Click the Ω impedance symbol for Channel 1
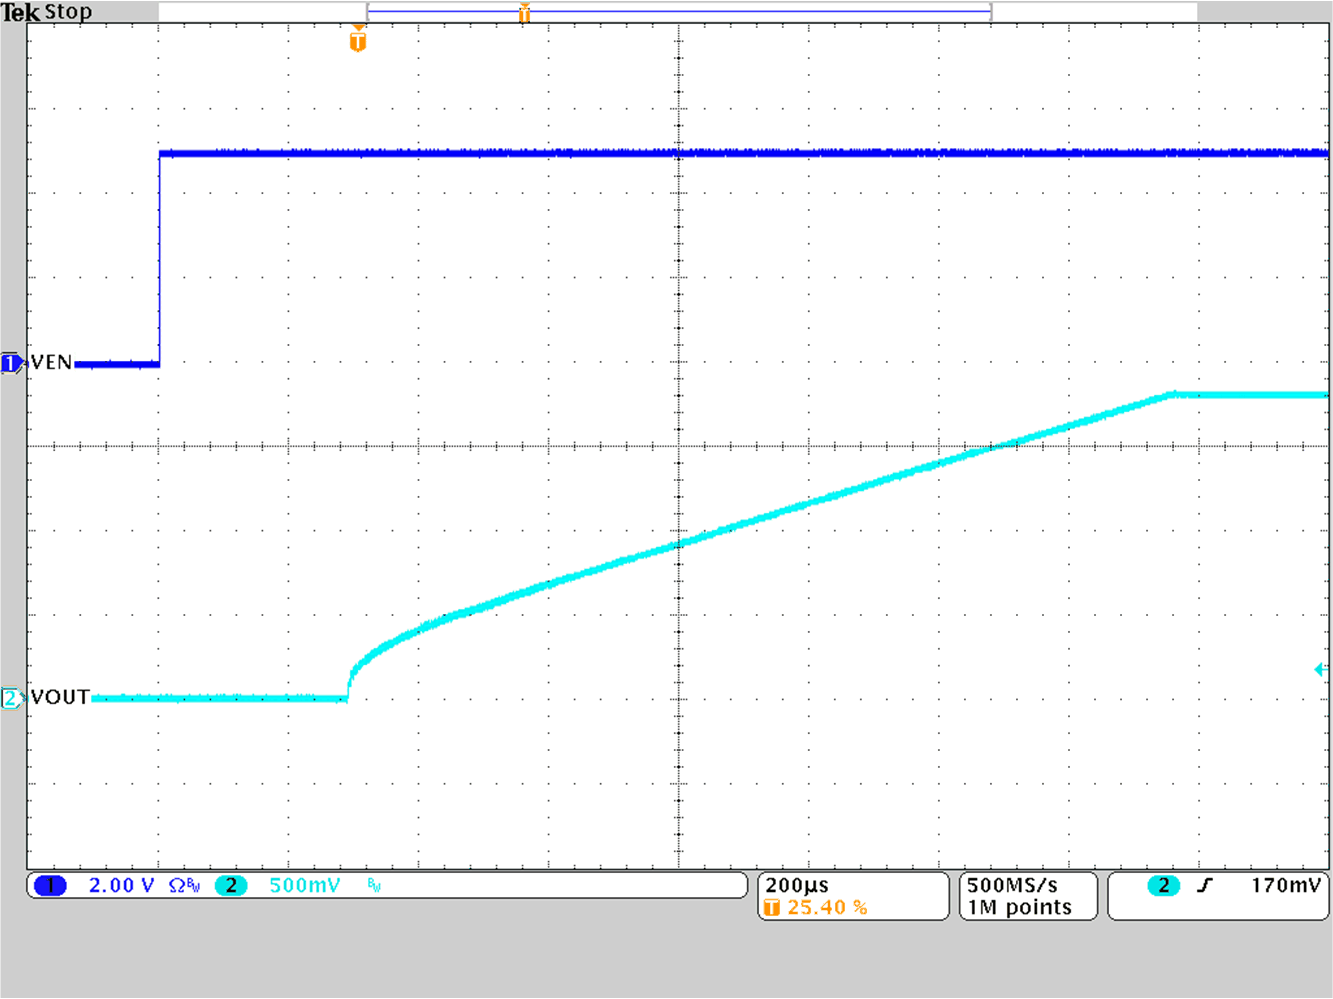Image resolution: width=1333 pixels, height=999 pixels. [x=175, y=884]
